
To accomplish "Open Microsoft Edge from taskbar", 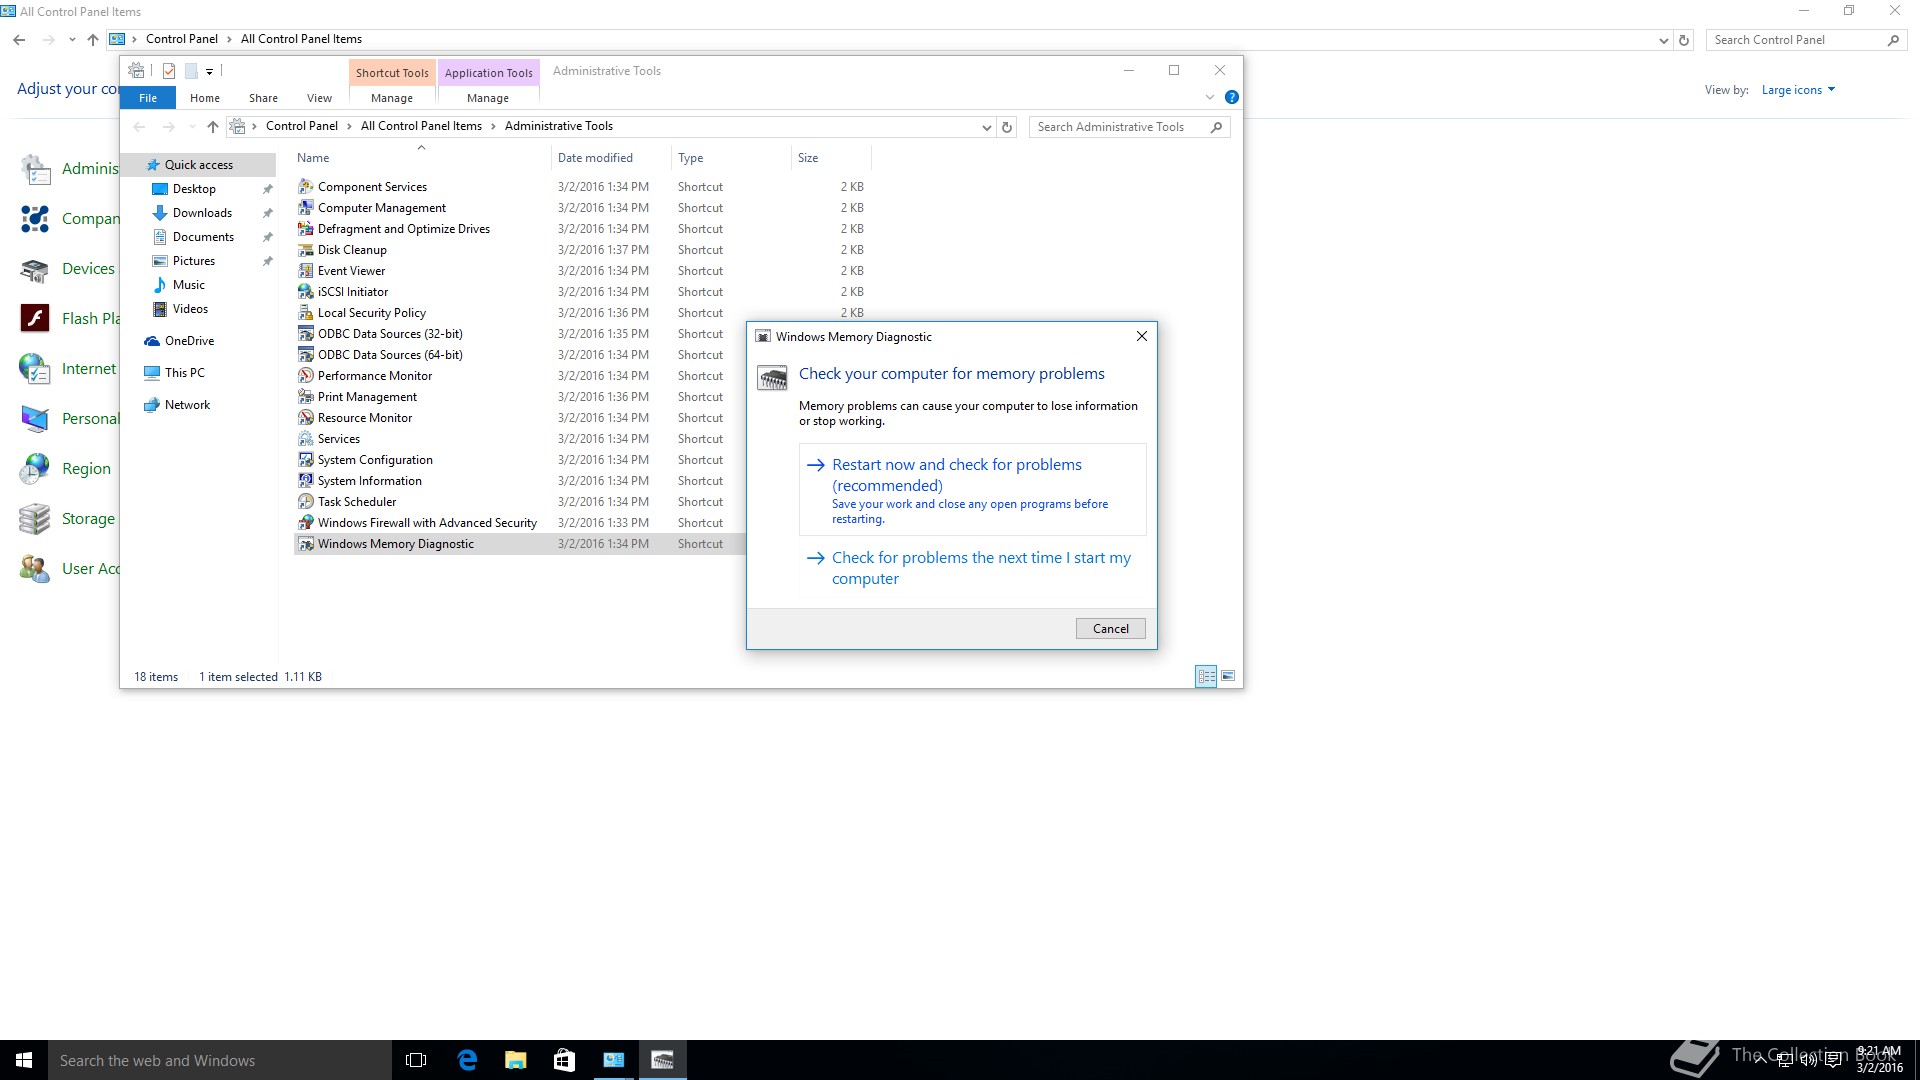I will (467, 1060).
